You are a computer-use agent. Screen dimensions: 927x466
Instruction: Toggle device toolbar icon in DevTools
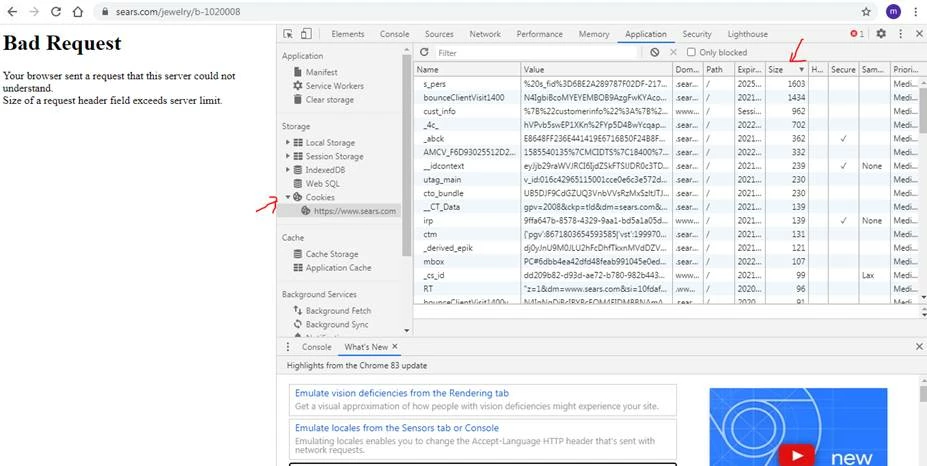click(306, 34)
